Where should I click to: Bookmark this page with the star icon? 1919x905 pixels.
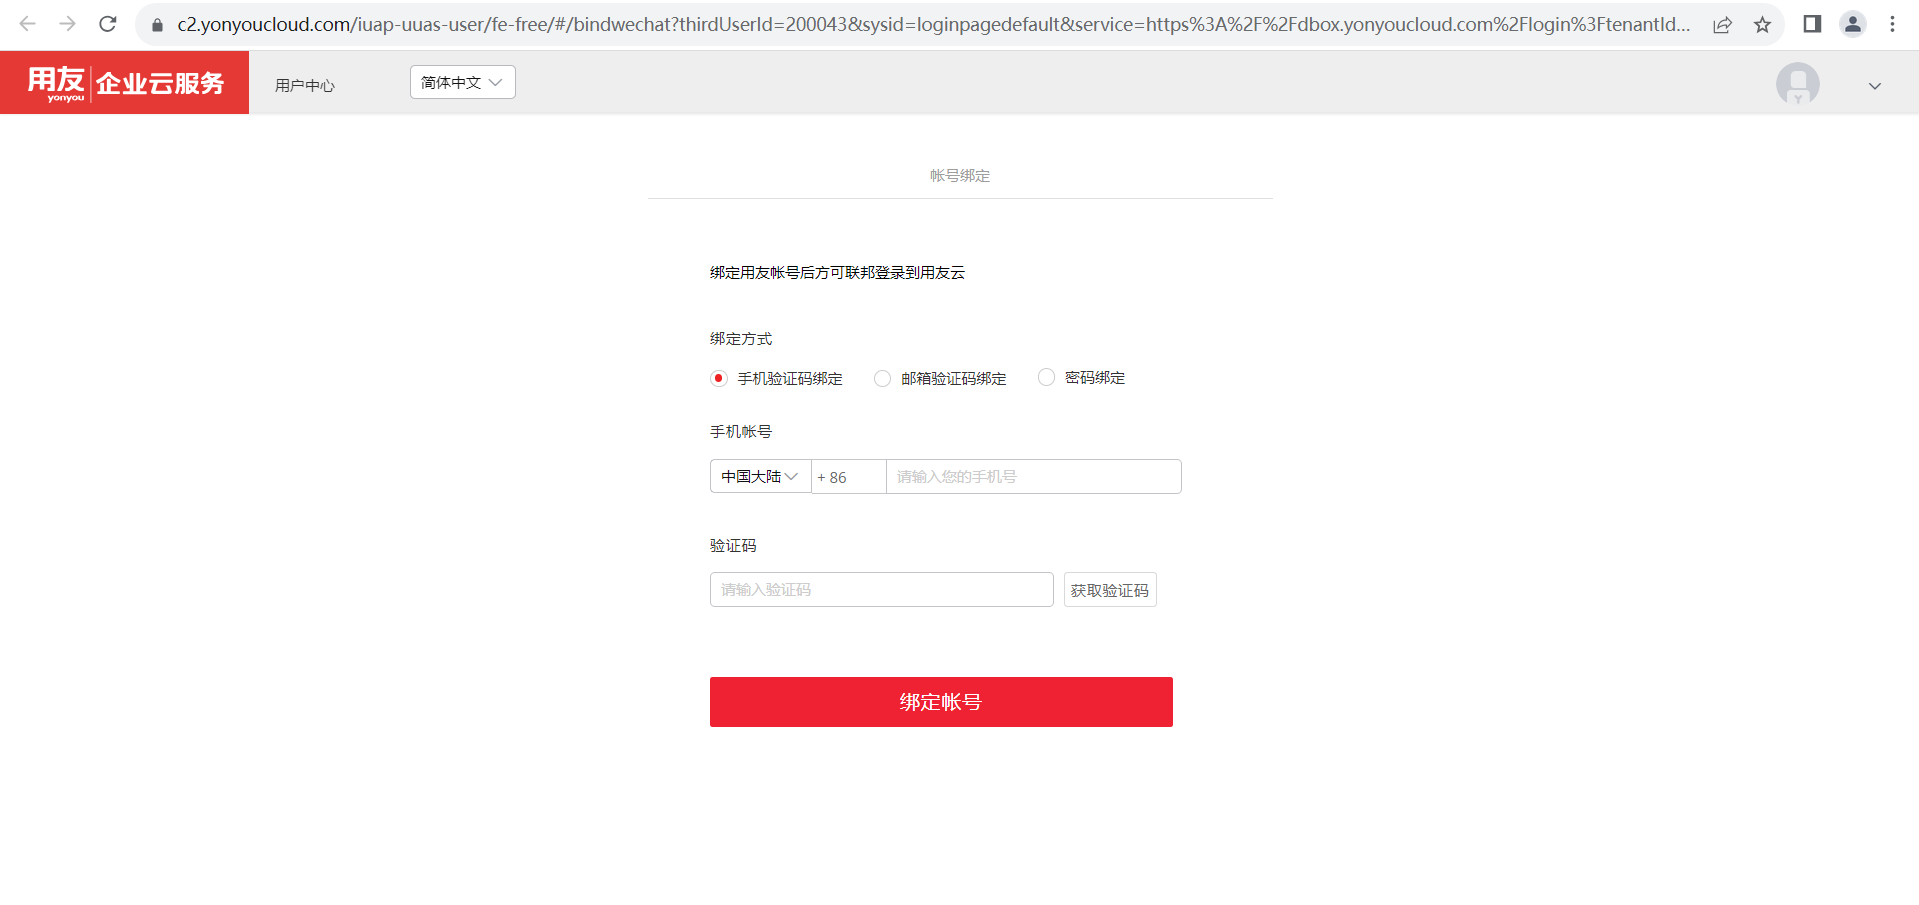click(x=1762, y=25)
